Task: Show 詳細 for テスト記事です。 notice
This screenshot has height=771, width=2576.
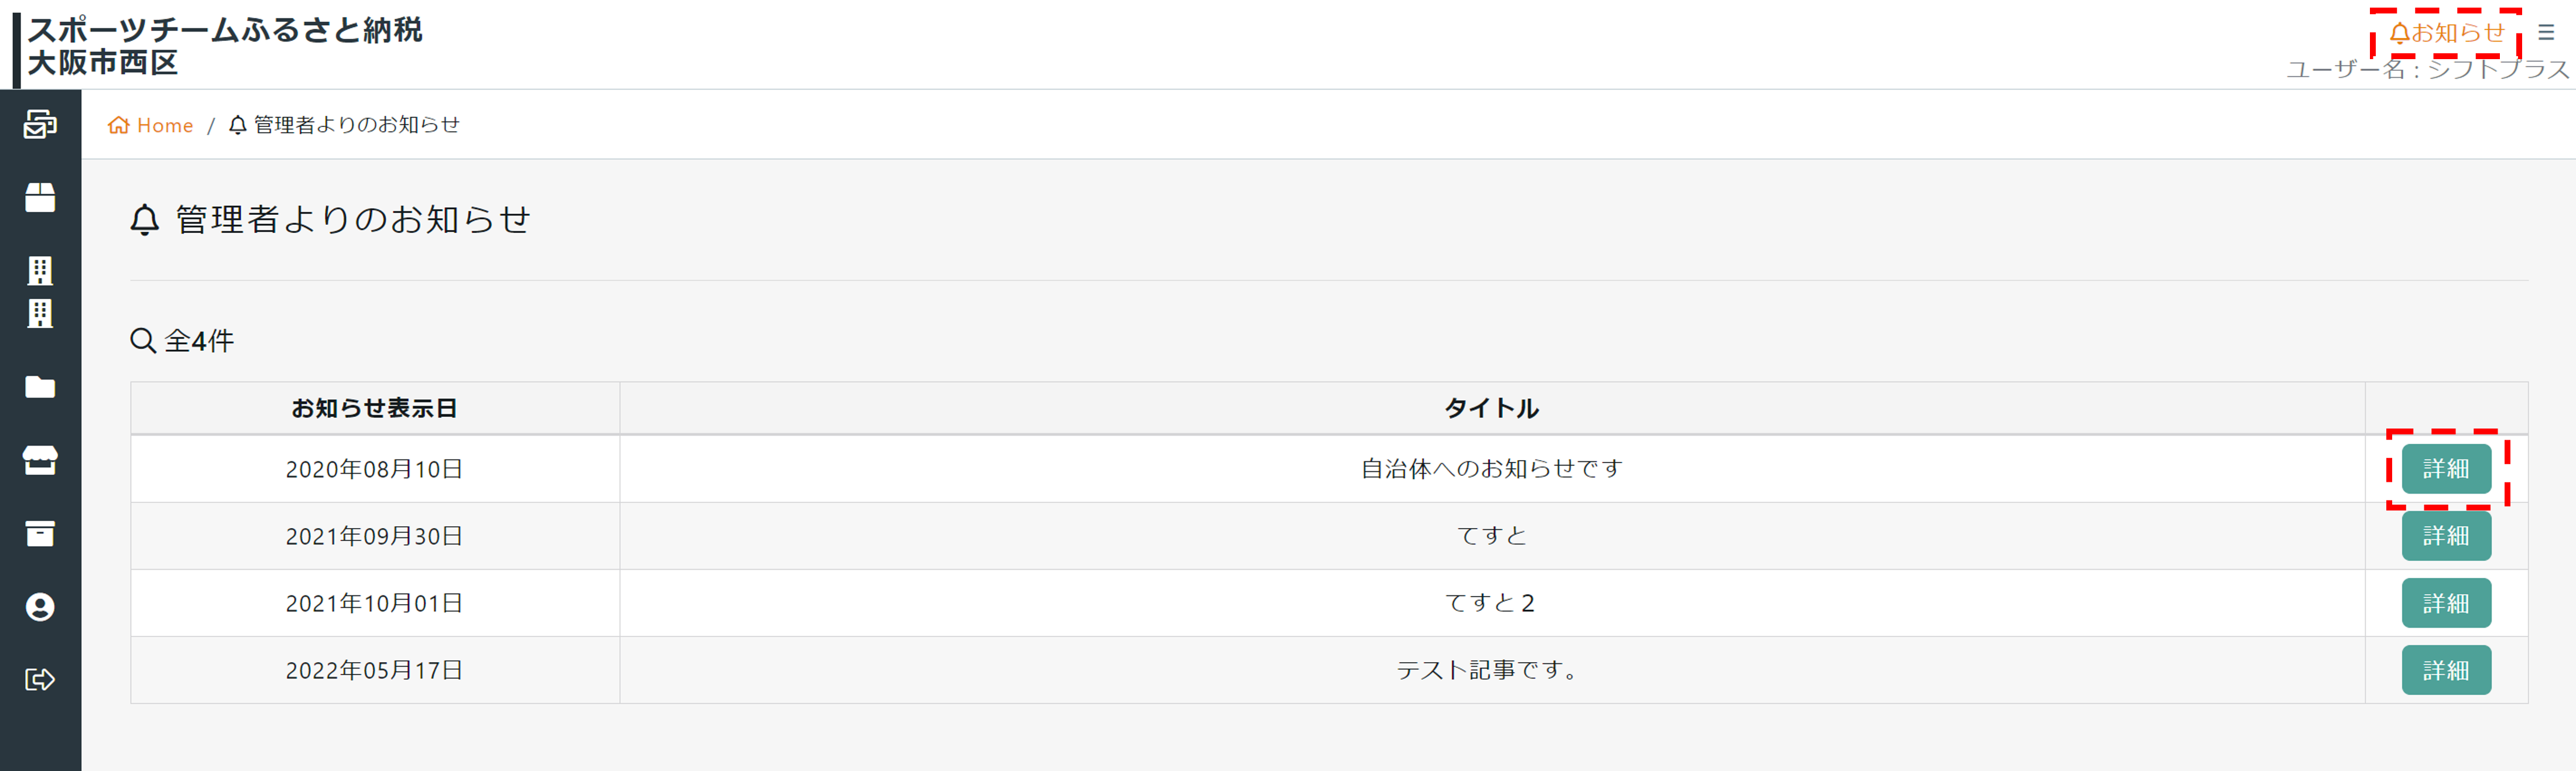Action: coord(2445,670)
